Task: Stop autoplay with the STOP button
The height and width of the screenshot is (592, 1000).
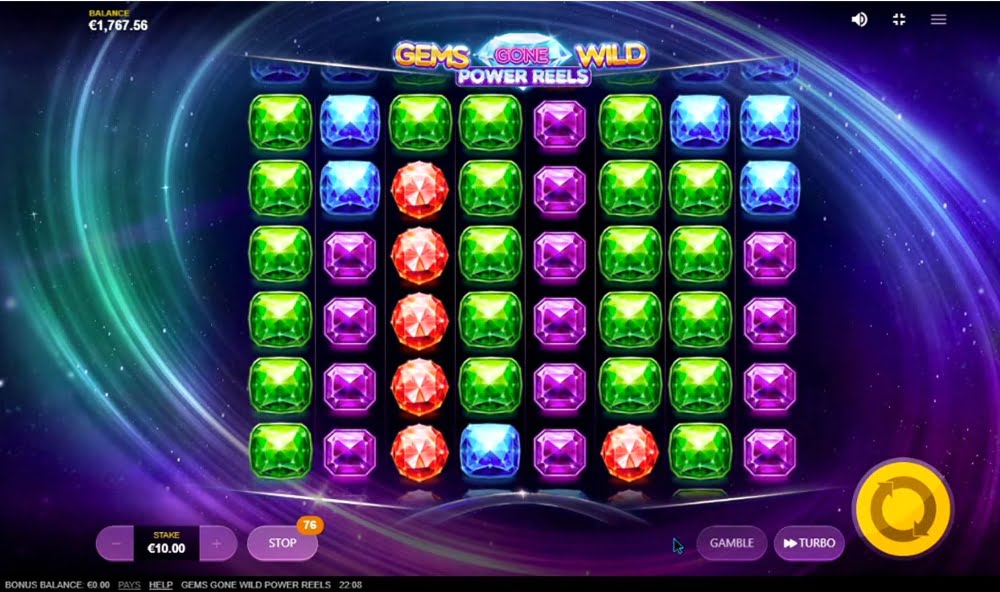Action: tap(282, 543)
